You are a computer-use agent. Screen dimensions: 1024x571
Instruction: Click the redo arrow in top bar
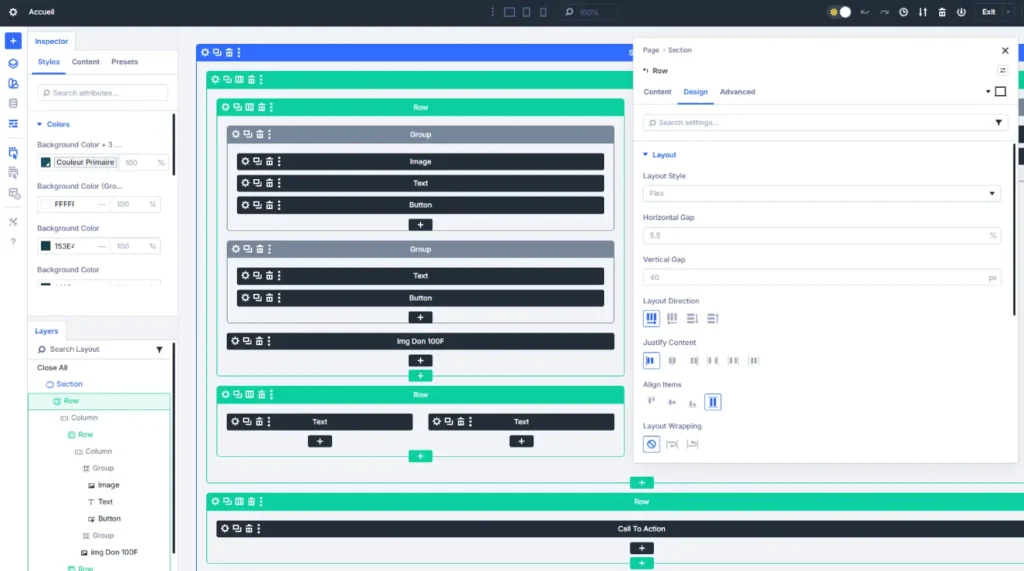pyautogui.click(x=884, y=12)
